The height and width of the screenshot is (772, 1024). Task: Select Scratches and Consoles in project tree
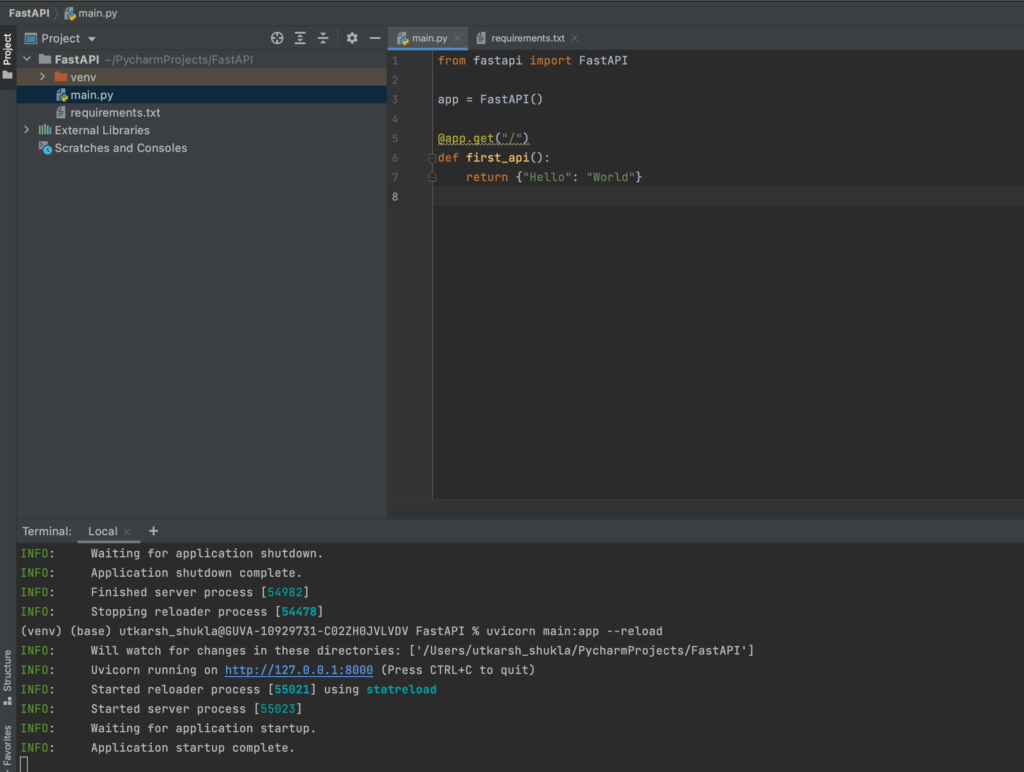(x=120, y=148)
